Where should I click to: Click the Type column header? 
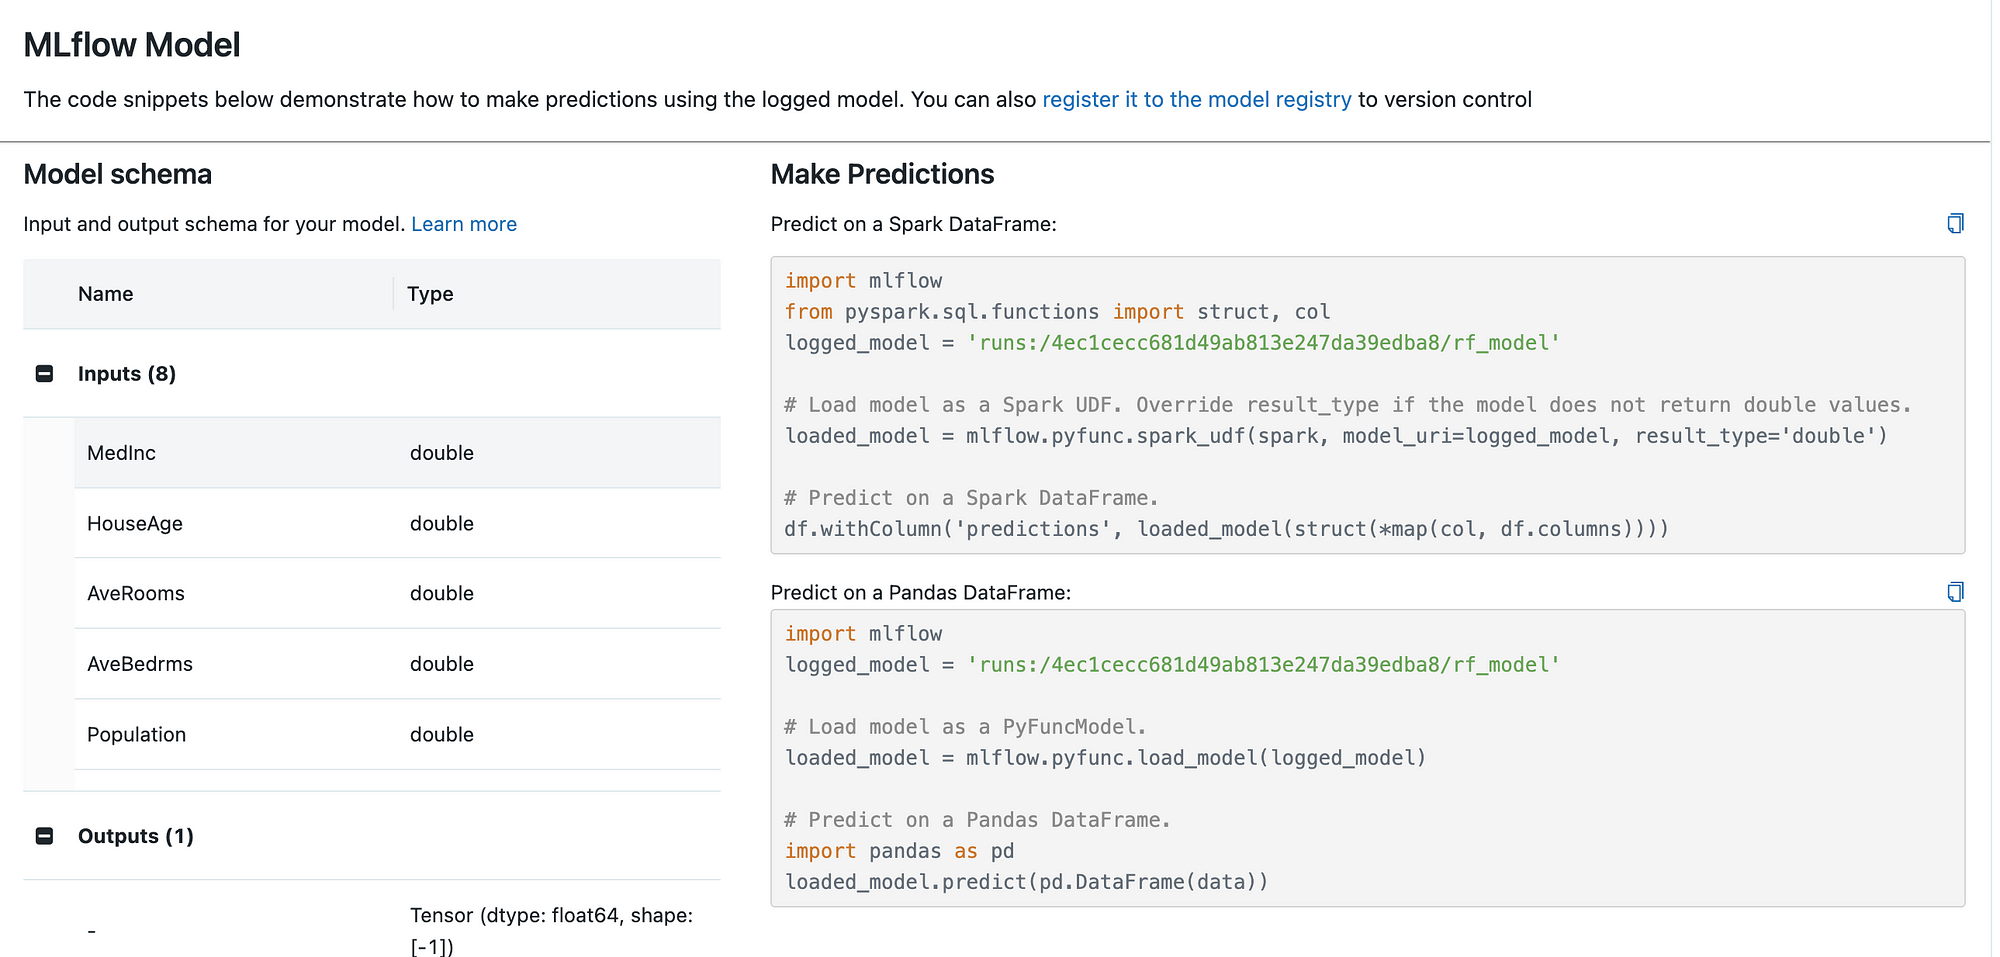[430, 294]
